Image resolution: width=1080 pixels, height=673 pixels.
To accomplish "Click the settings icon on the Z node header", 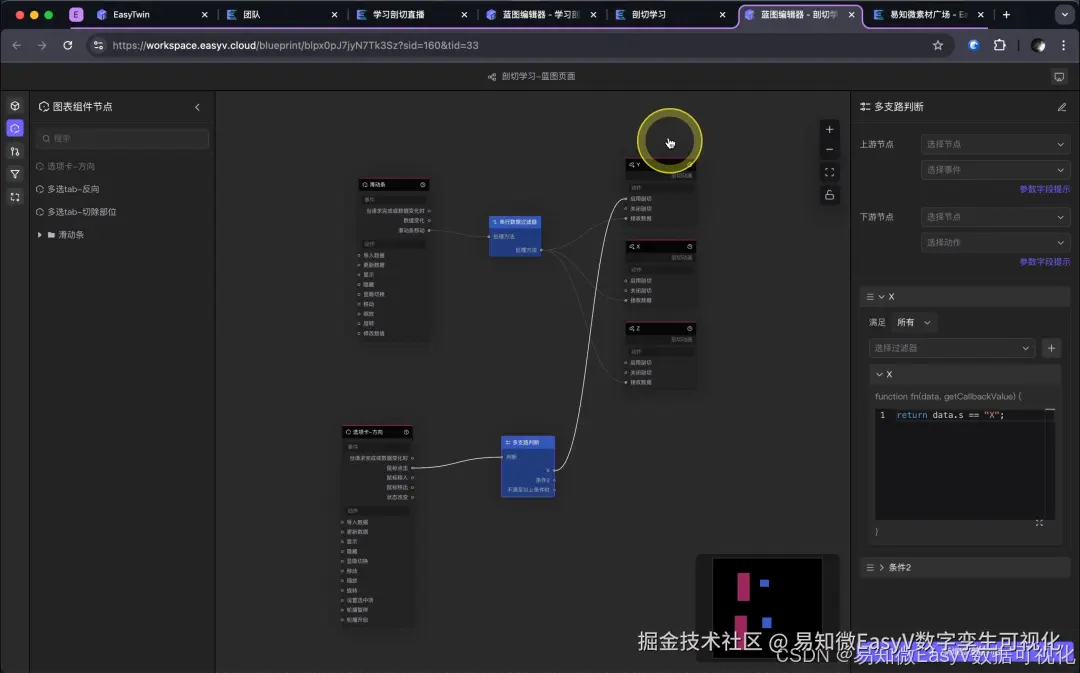I will tap(689, 329).
